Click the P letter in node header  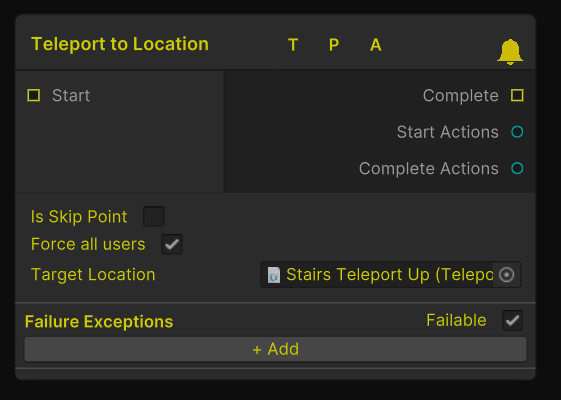pos(334,45)
